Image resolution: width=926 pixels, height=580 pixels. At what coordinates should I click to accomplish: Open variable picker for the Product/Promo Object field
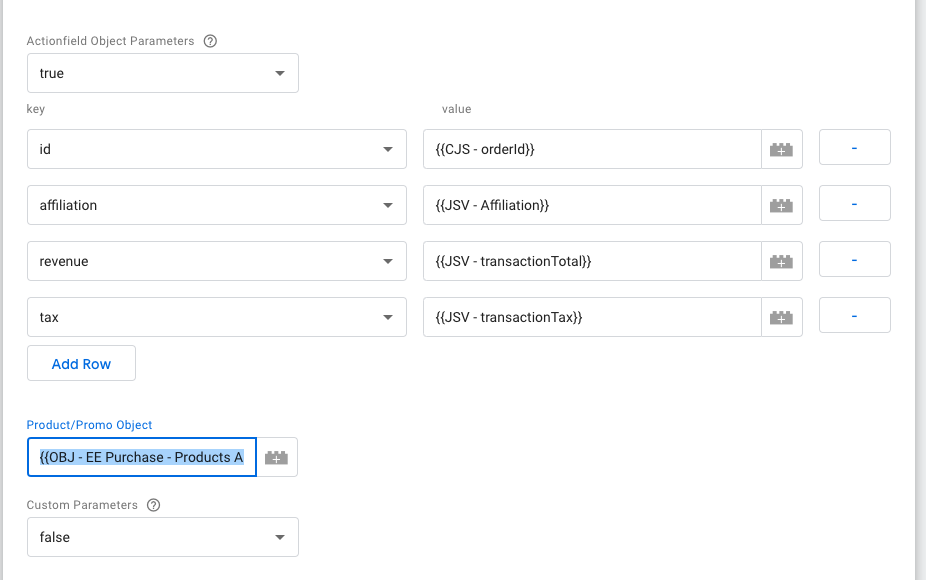[x=277, y=457]
